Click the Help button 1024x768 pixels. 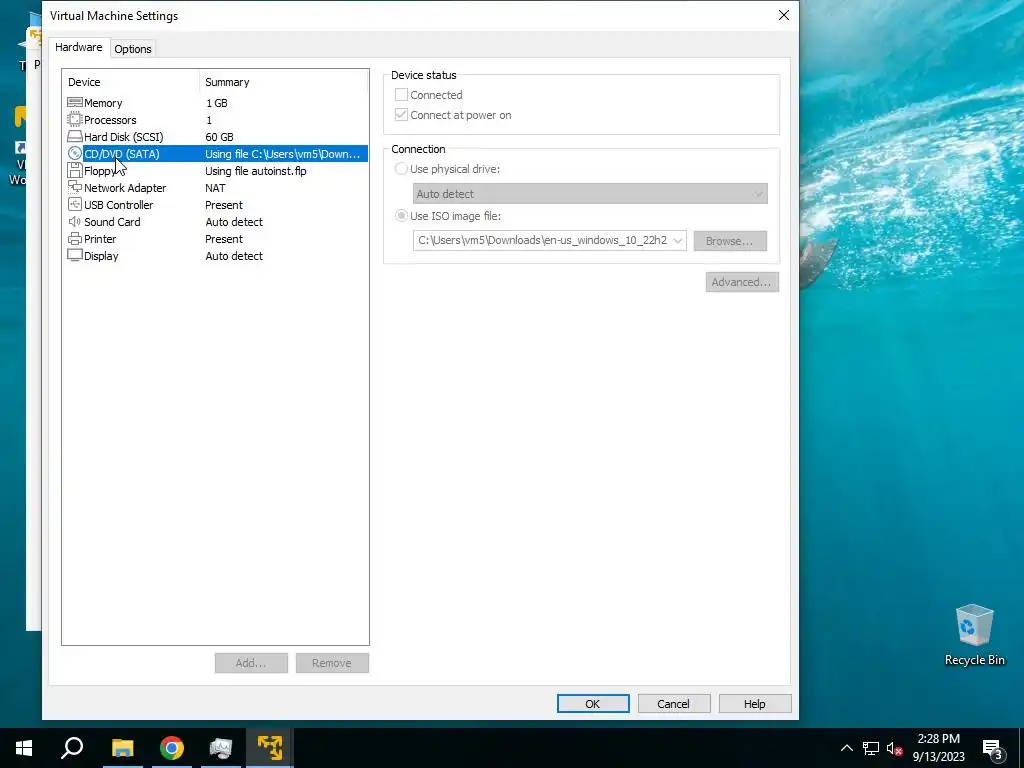pos(754,703)
